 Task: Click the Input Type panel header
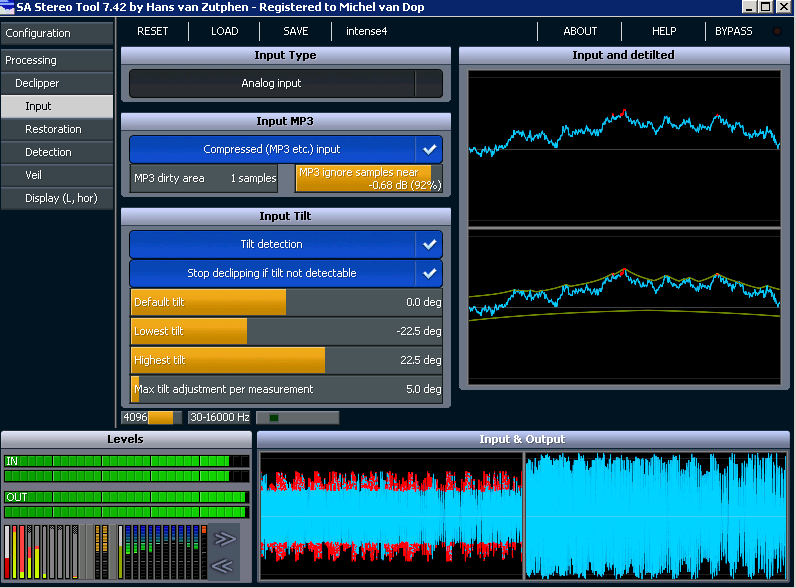pos(286,55)
